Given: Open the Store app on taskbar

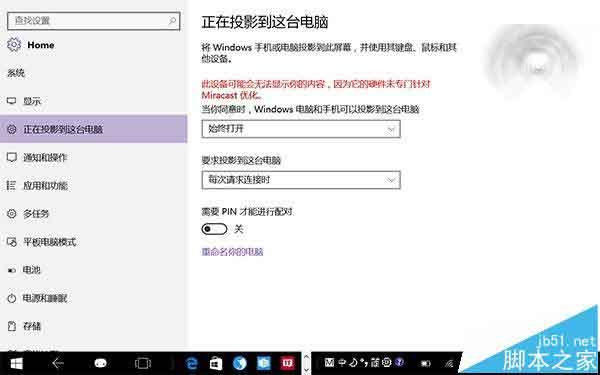Looking at the screenshot, I should 216,363.
